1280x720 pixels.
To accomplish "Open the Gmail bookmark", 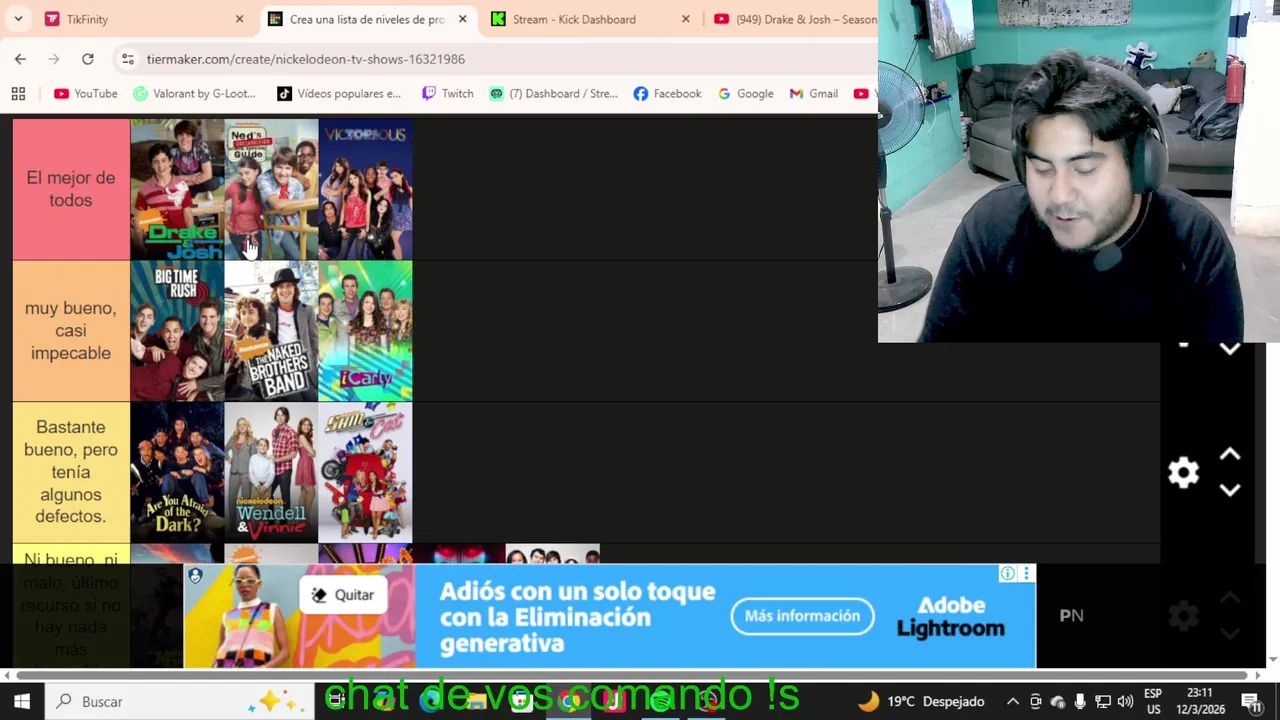I will click(x=813, y=94).
